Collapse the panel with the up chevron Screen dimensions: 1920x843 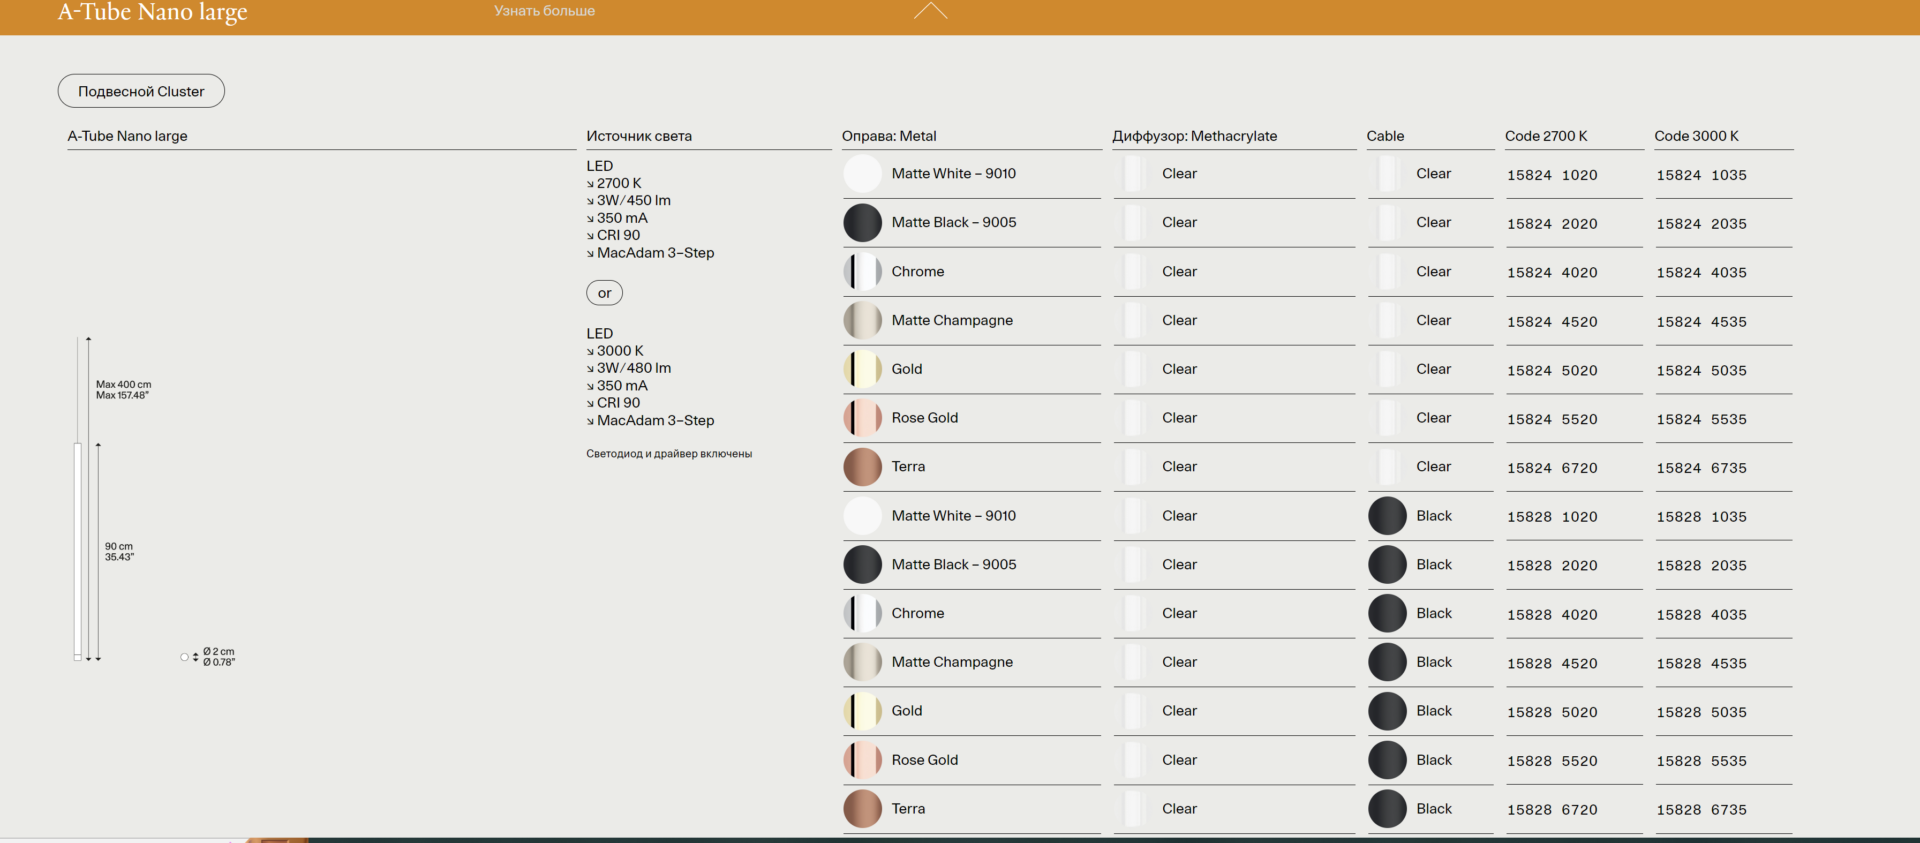coord(930,12)
